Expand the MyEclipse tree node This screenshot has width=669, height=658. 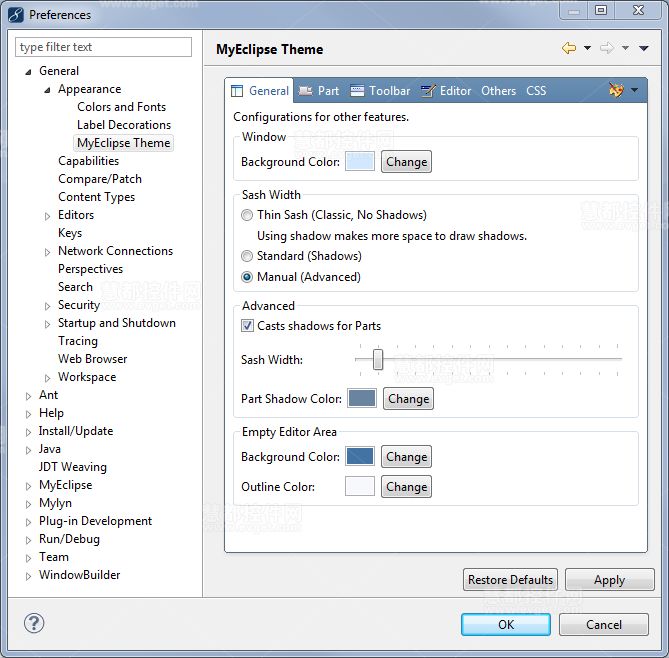click(x=28, y=486)
